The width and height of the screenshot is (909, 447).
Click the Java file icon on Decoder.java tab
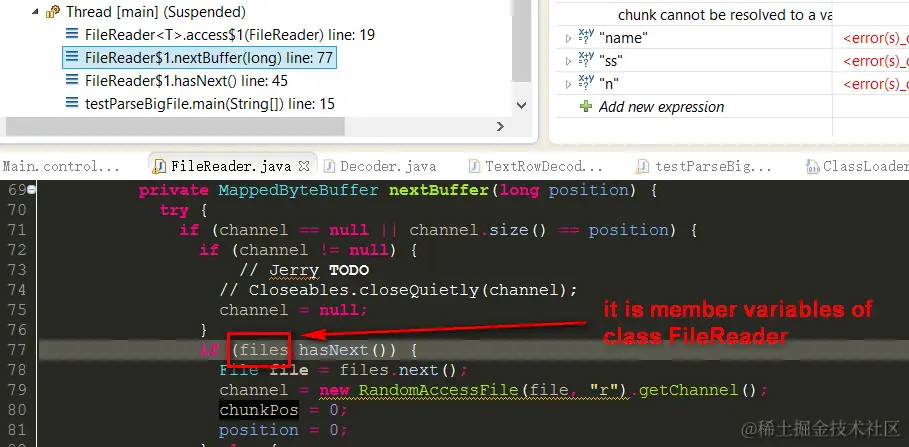[x=329, y=166]
